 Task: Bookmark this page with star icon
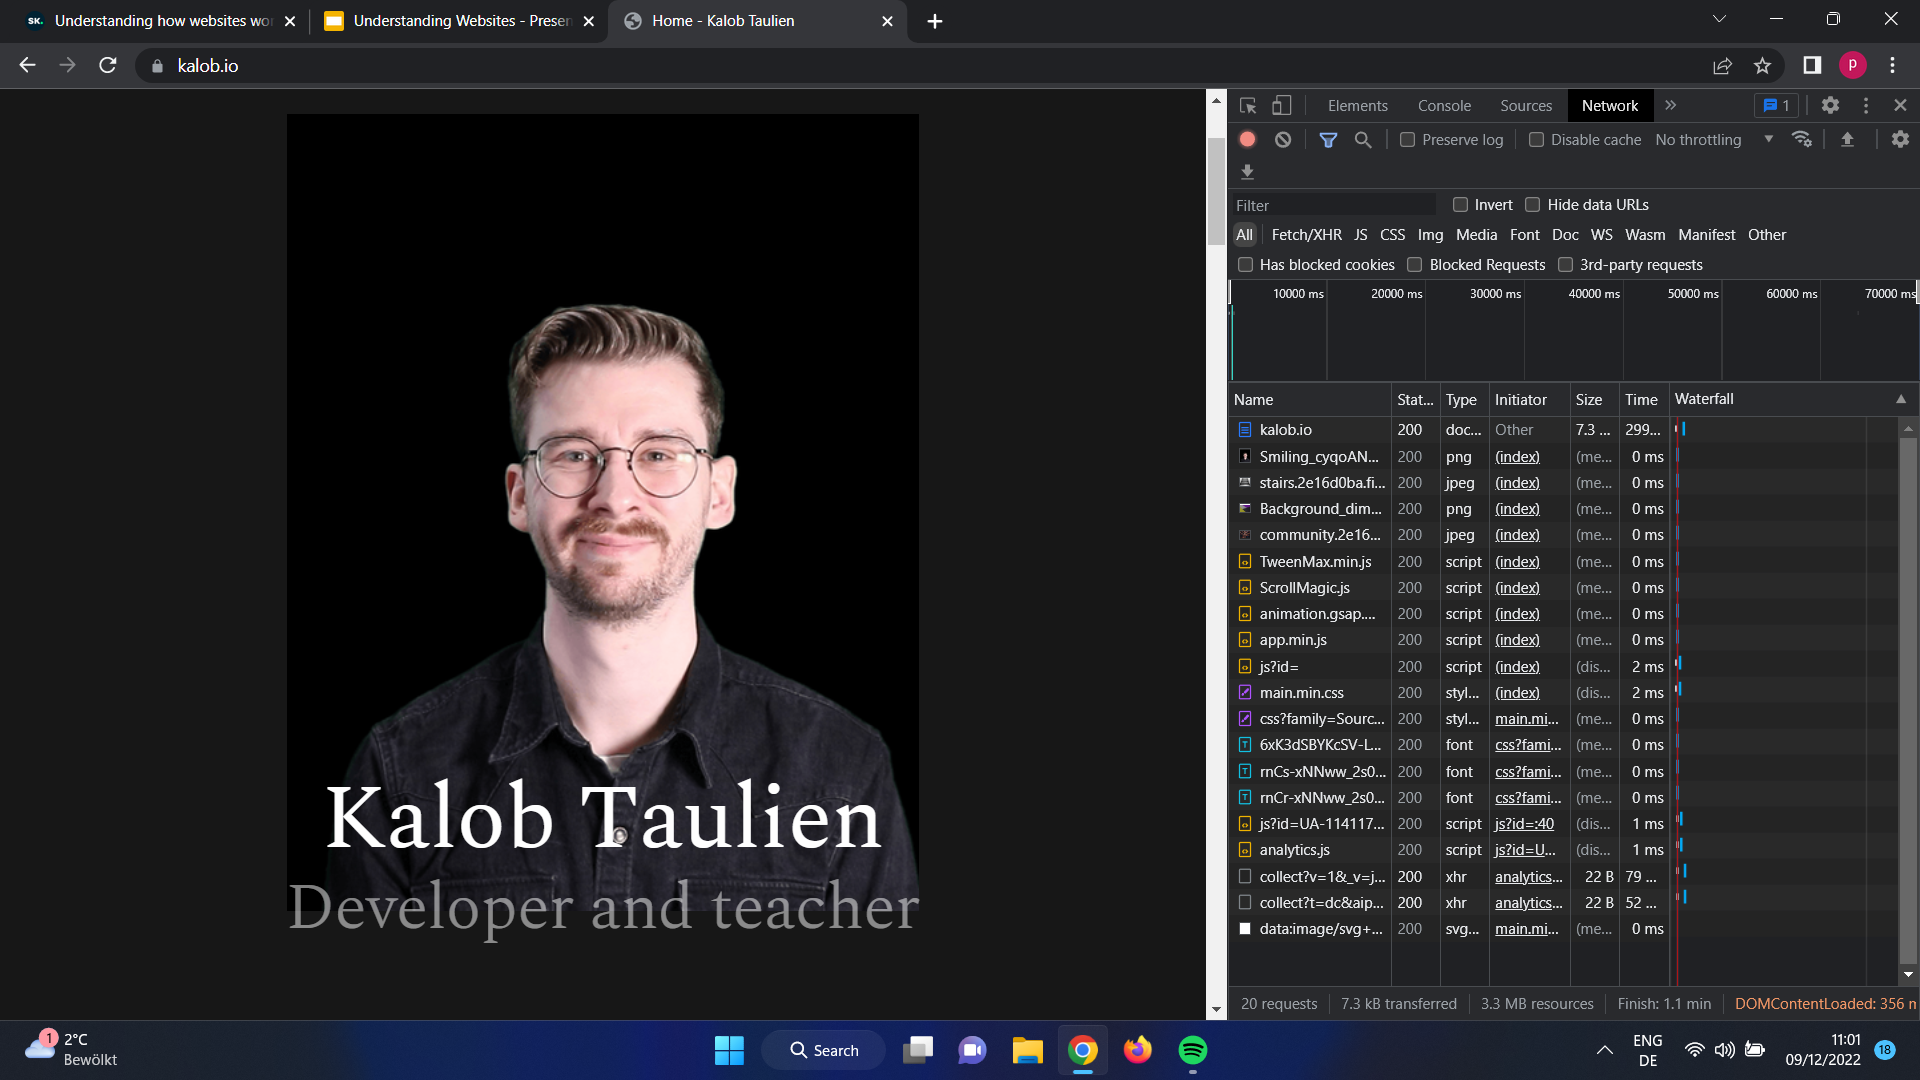click(x=1762, y=65)
